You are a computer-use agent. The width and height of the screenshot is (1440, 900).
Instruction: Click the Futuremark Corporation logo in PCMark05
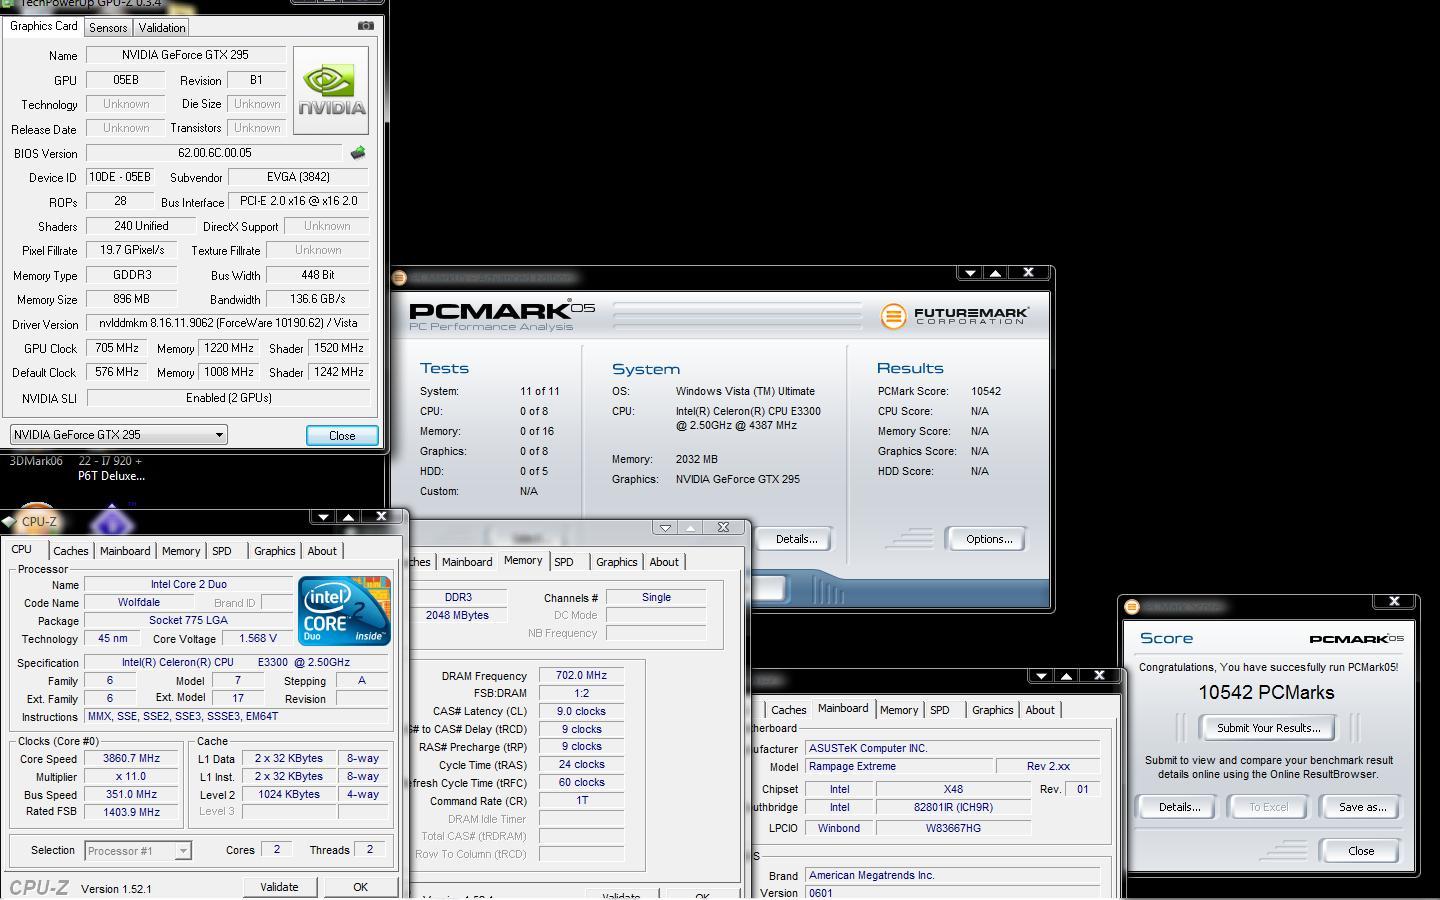pos(955,316)
